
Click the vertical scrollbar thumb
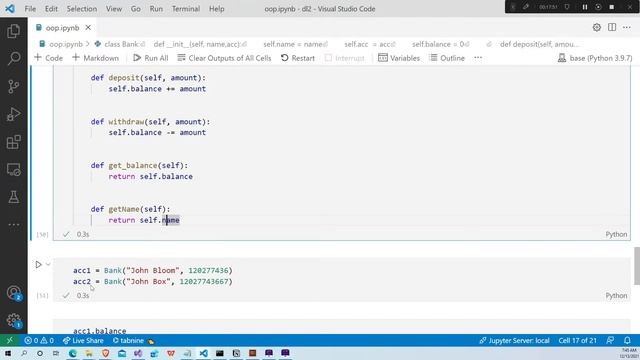tap(636, 266)
